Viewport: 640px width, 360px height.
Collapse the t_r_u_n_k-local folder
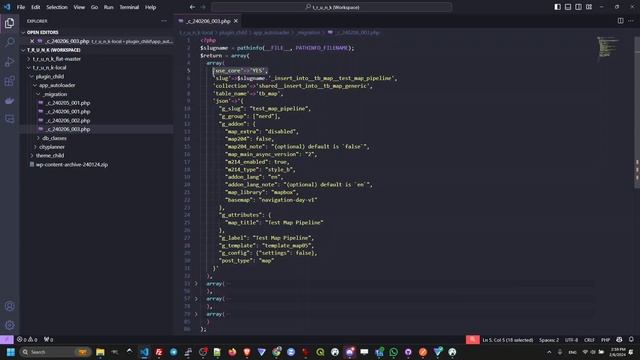[x=29, y=68]
